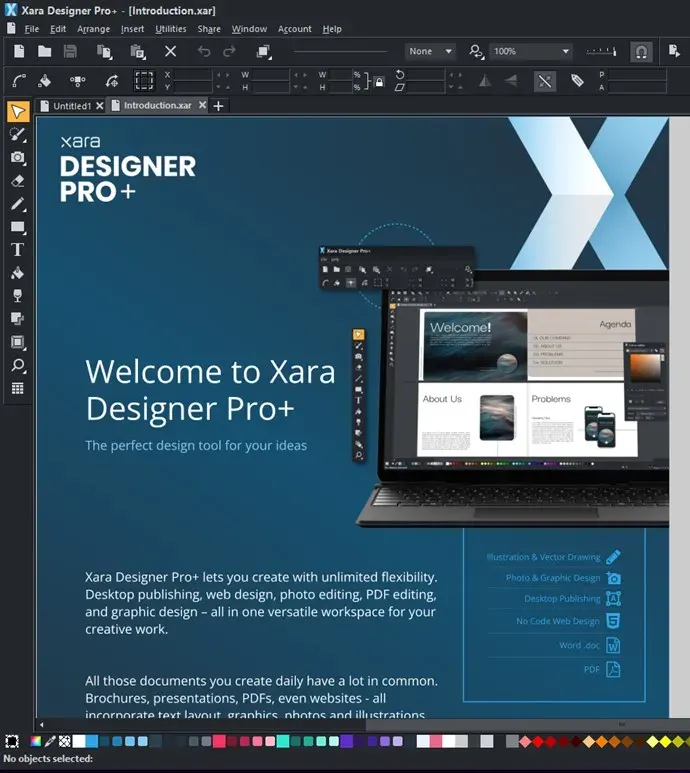Click the zoom presets magnifier icon
690x773 pixels.
476,52
